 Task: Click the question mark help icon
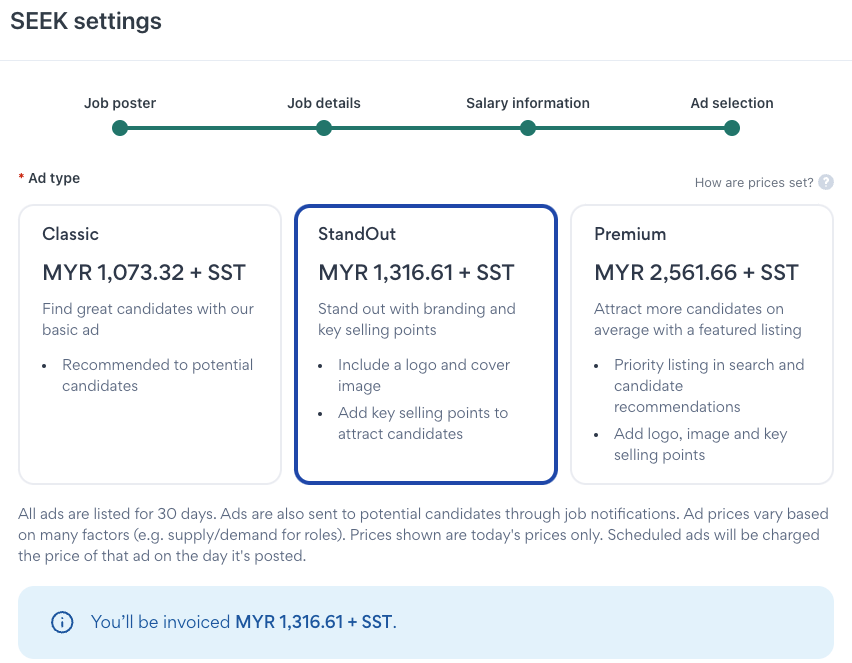tap(826, 182)
